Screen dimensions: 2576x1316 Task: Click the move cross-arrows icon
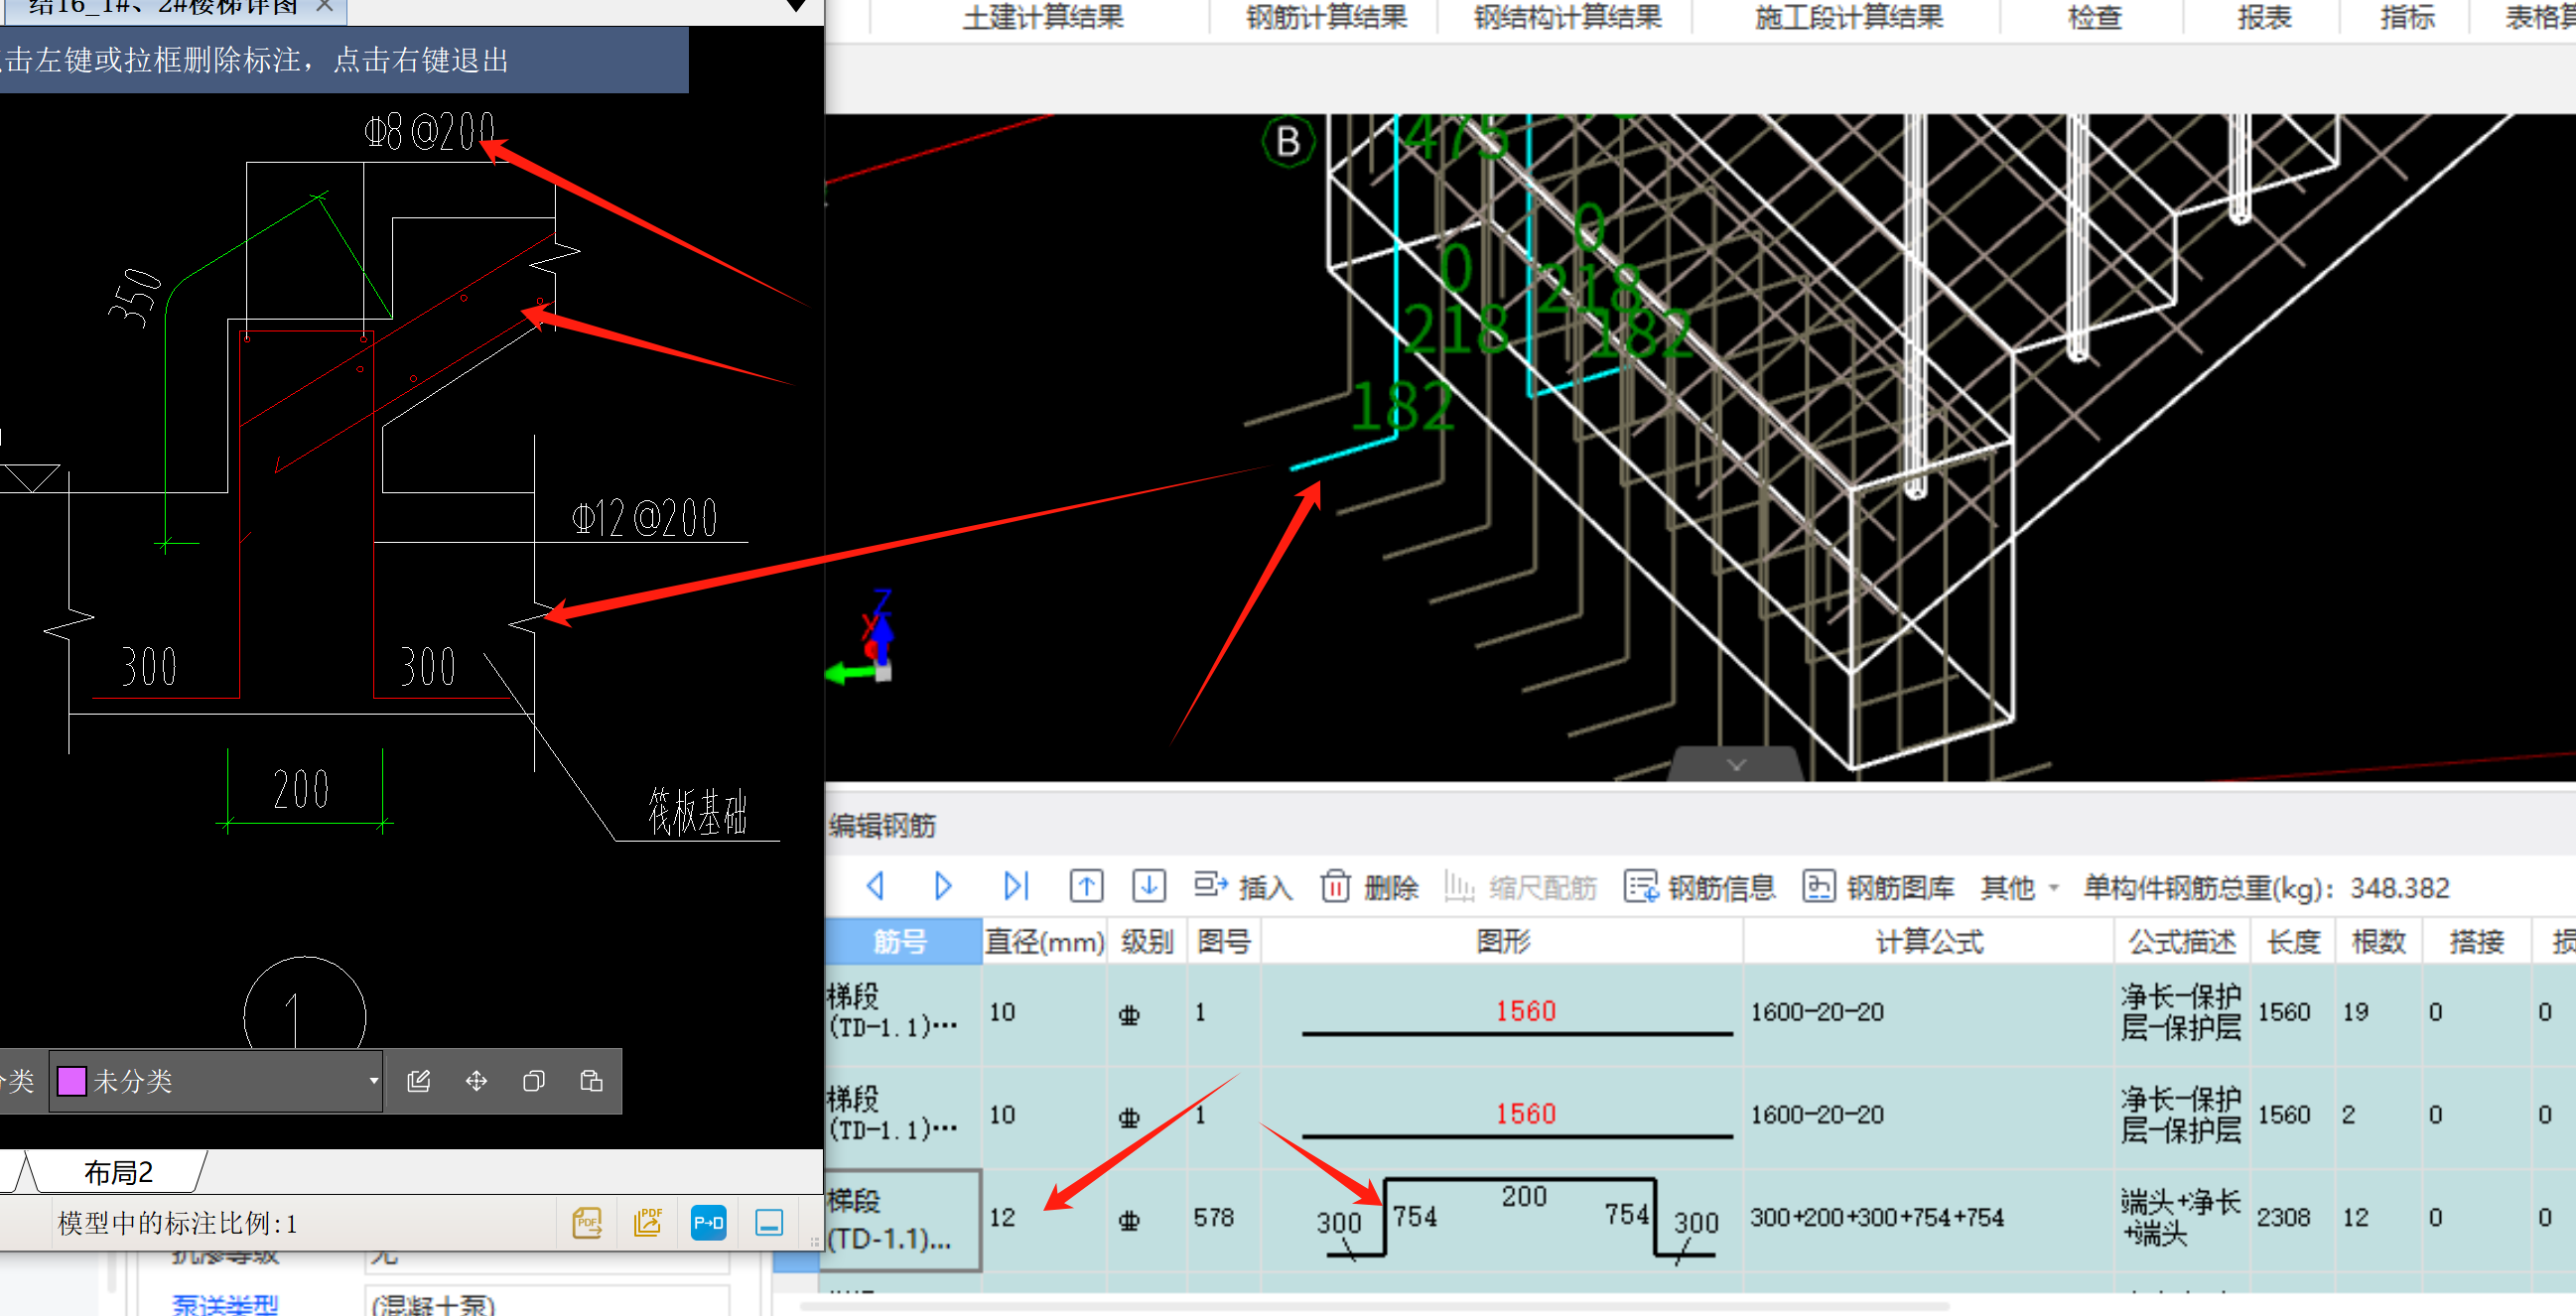(x=476, y=1081)
